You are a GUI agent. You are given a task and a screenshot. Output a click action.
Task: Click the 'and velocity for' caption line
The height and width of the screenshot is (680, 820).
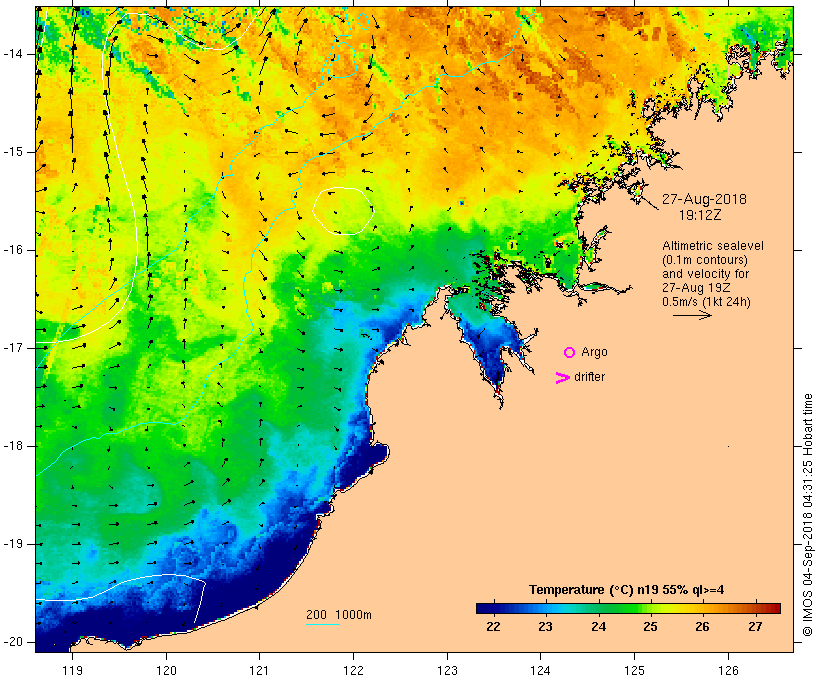705,274
